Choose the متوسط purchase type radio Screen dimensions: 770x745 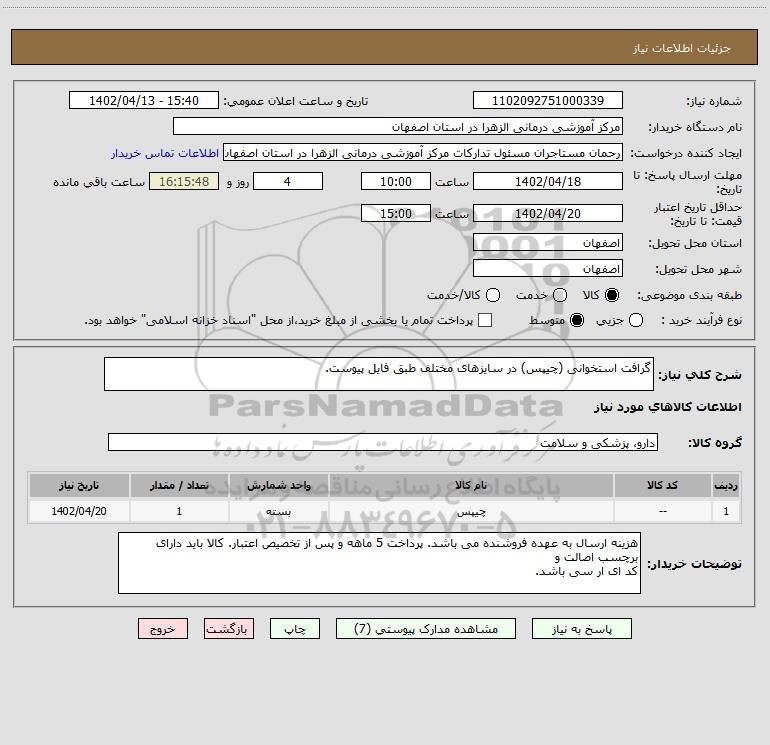(x=577, y=320)
